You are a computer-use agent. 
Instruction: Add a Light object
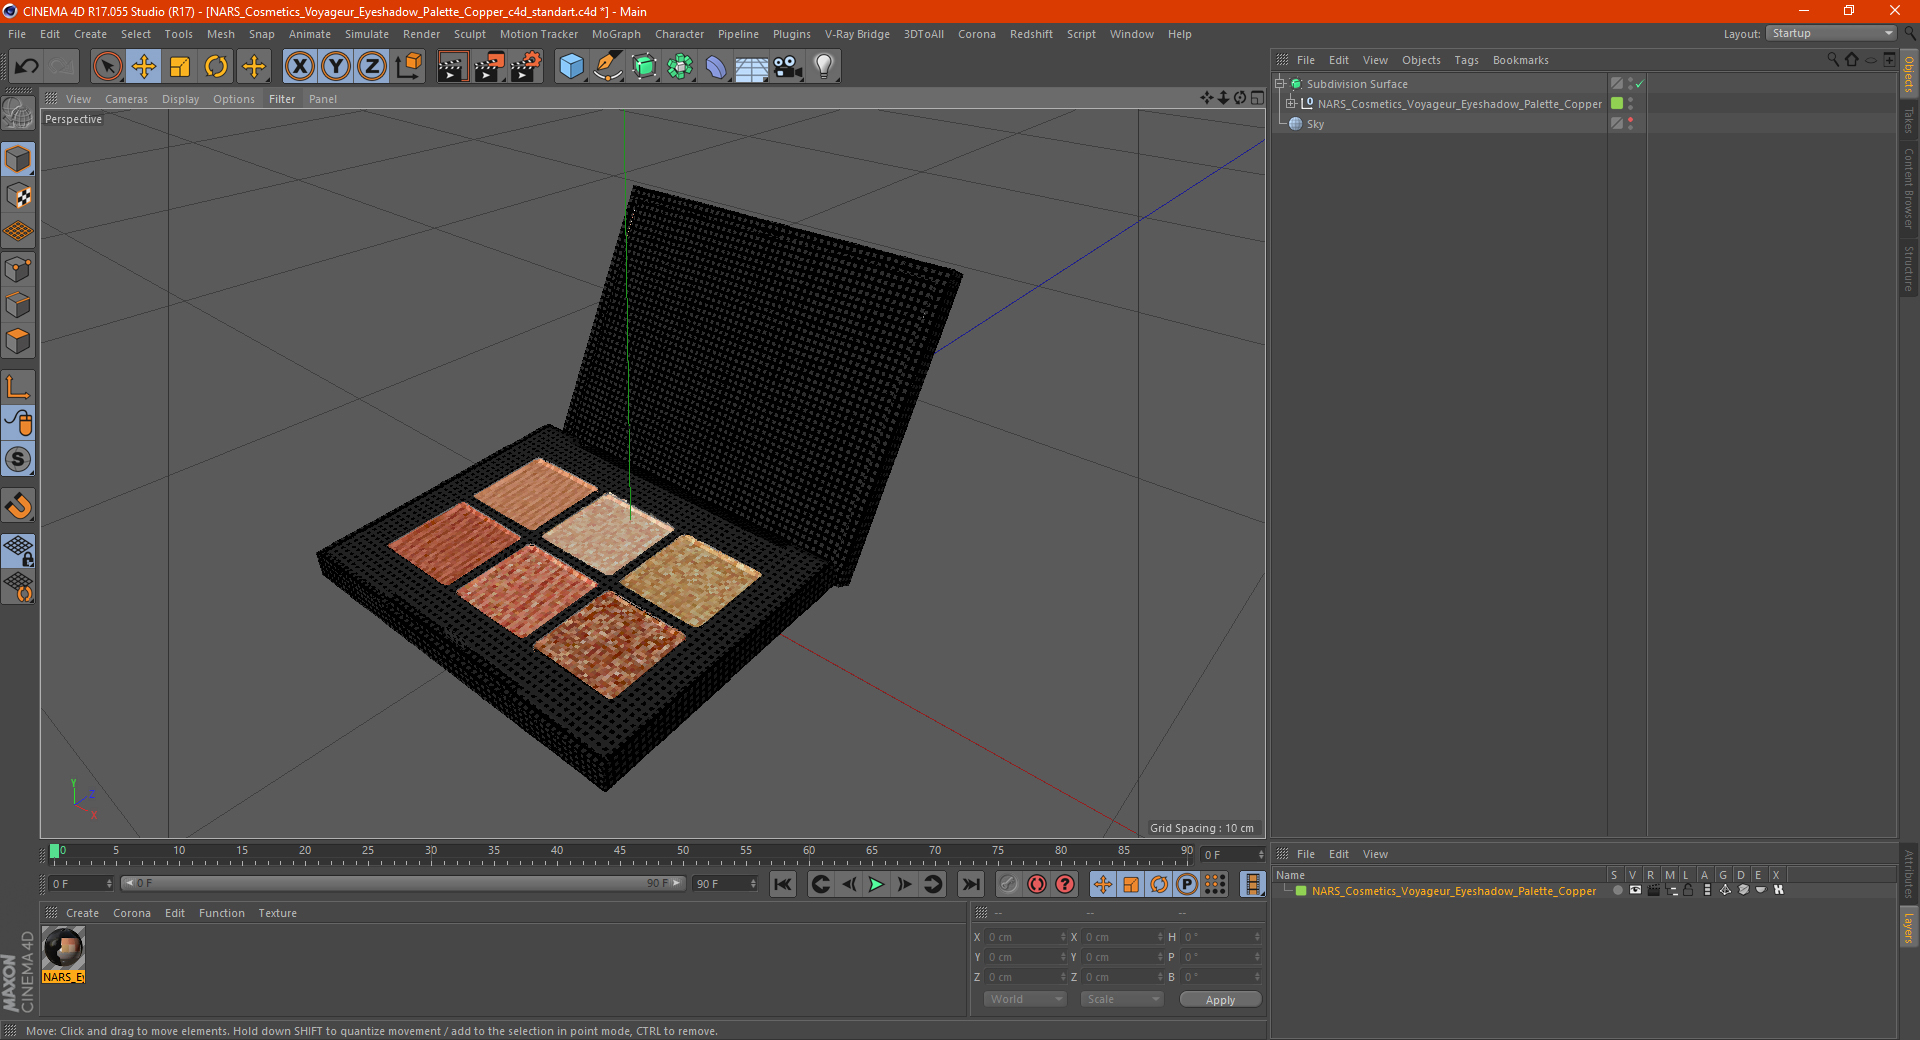(x=824, y=67)
